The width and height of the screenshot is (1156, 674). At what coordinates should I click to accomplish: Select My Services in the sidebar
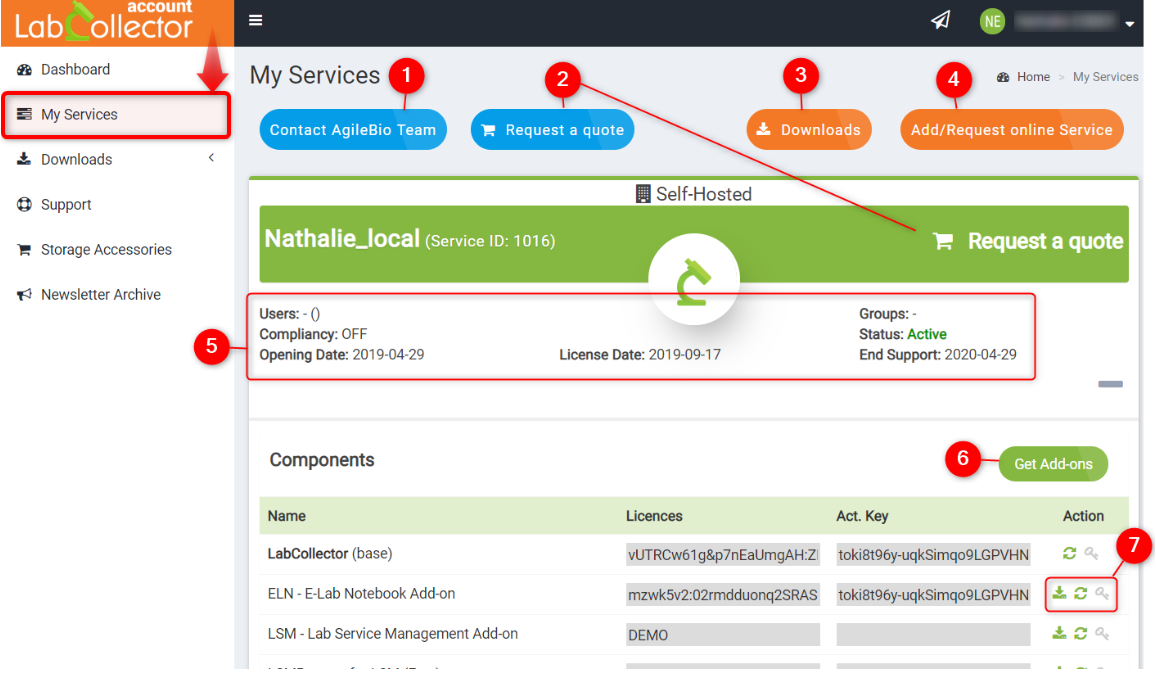coord(116,114)
